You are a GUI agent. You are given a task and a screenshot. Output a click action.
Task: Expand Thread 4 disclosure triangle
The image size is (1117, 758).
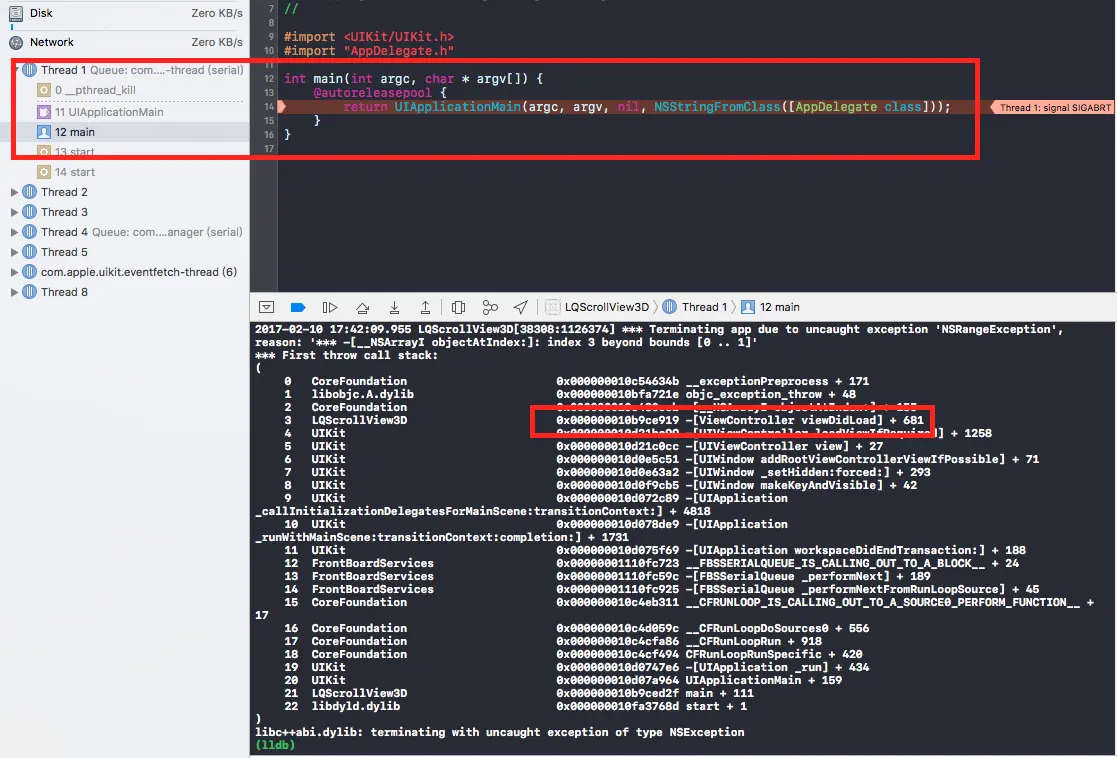(x=14, y=232)
